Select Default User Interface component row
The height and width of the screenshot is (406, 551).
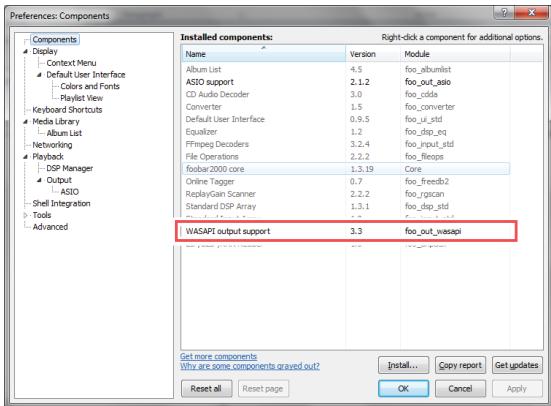coord(346,119)
